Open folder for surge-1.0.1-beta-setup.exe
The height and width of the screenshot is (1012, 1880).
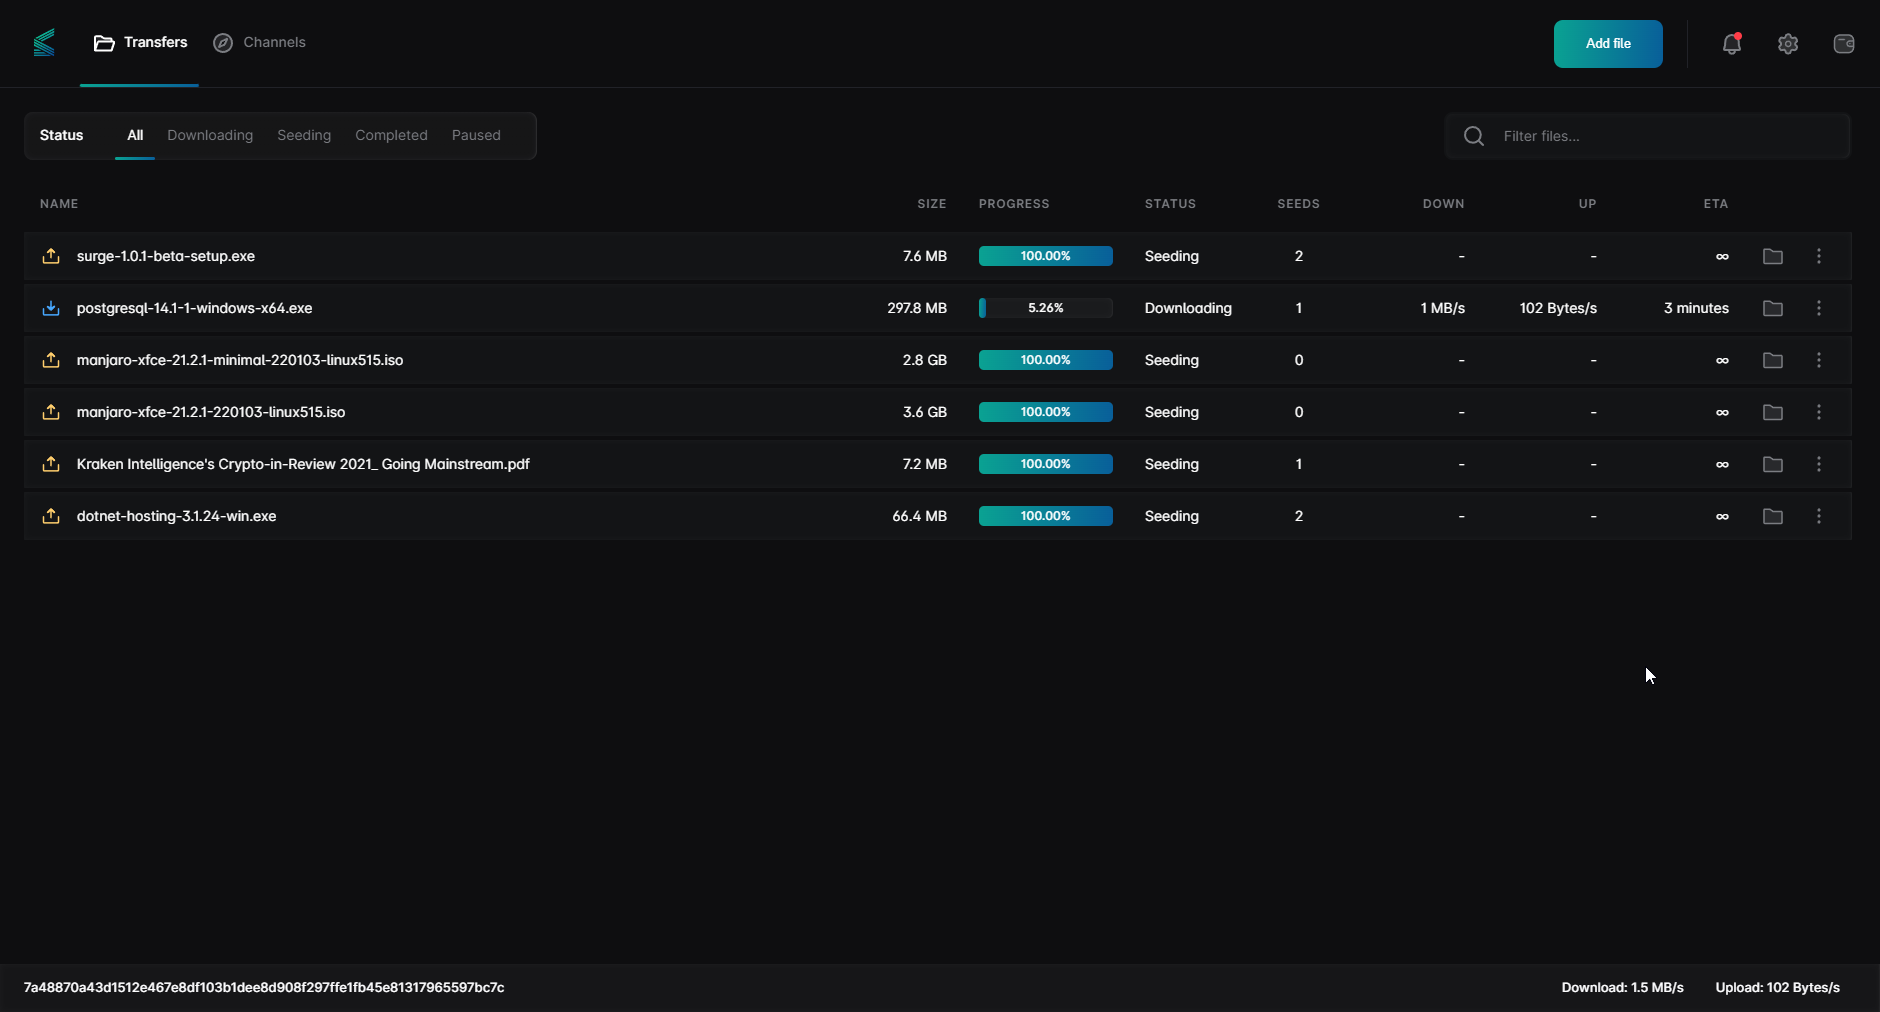(1773, 256)
